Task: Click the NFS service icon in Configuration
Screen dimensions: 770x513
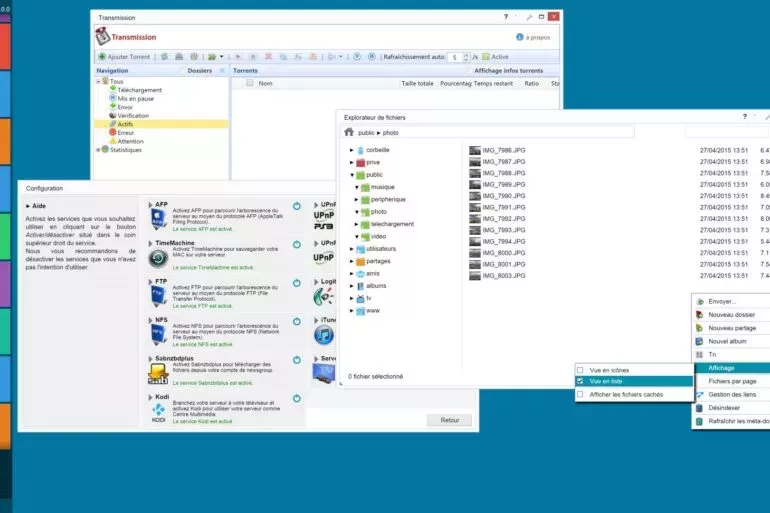Action: 158,335
